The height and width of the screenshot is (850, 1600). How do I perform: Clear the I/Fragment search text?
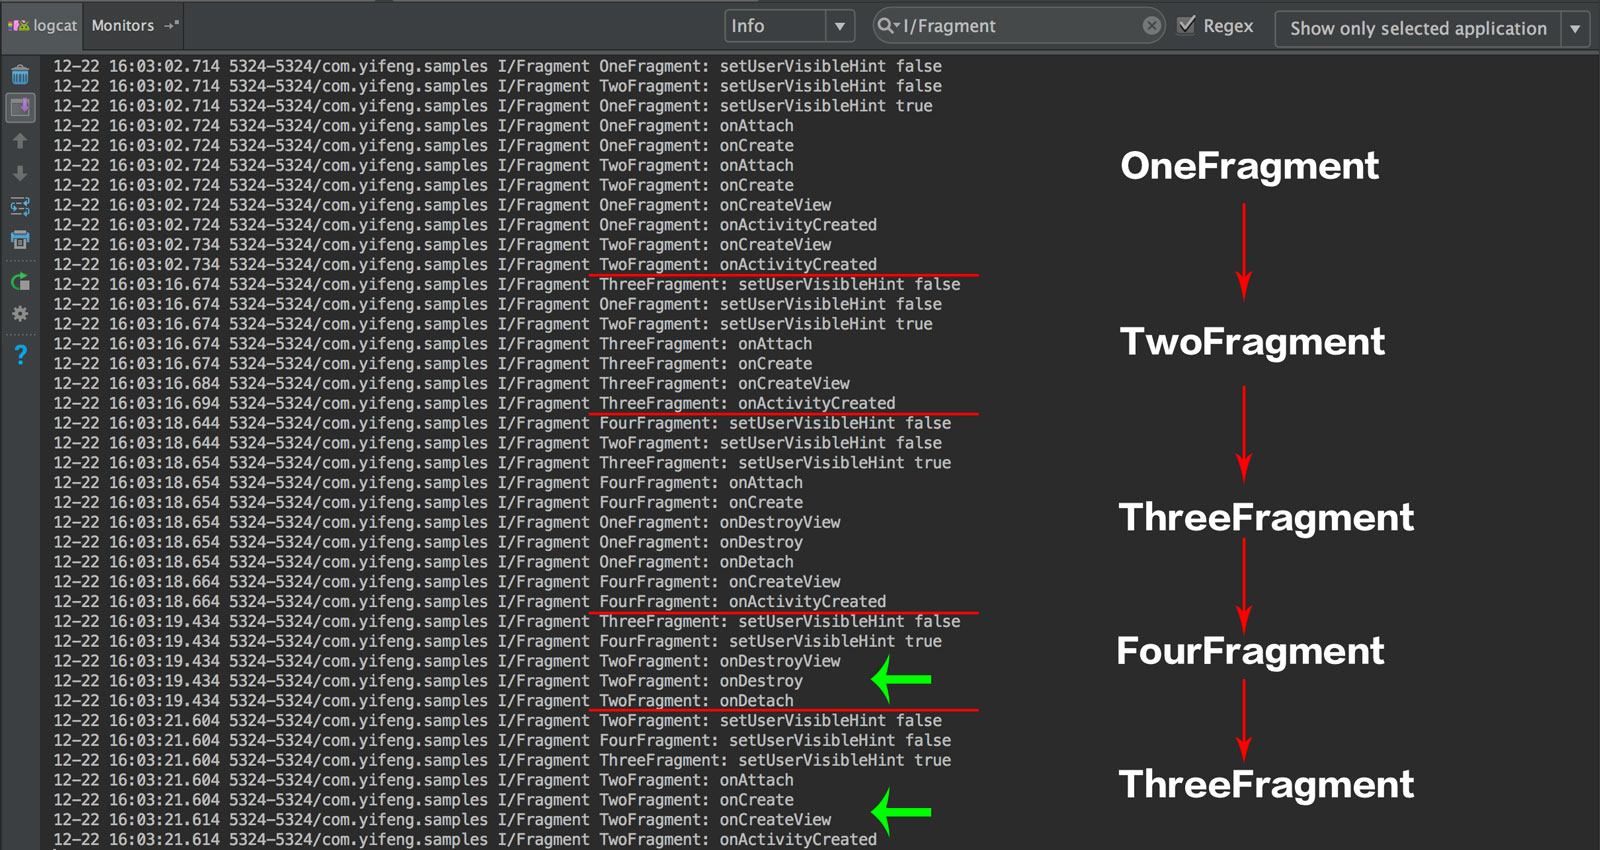1152,26
